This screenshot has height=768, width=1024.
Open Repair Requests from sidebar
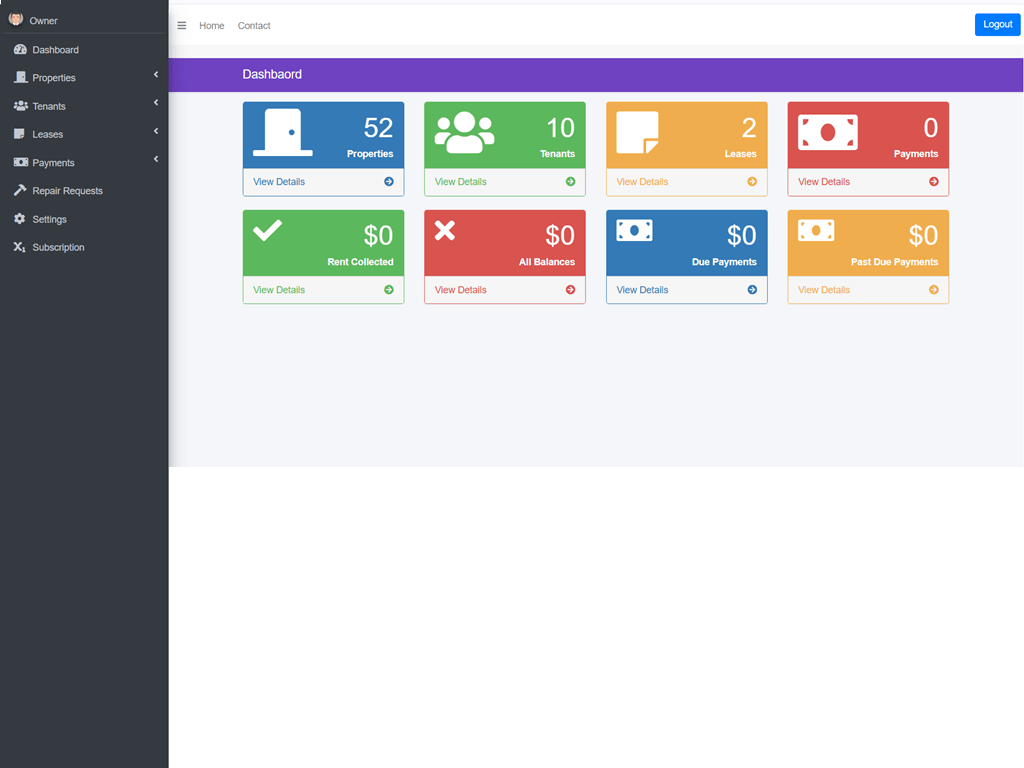coord(67,191)
